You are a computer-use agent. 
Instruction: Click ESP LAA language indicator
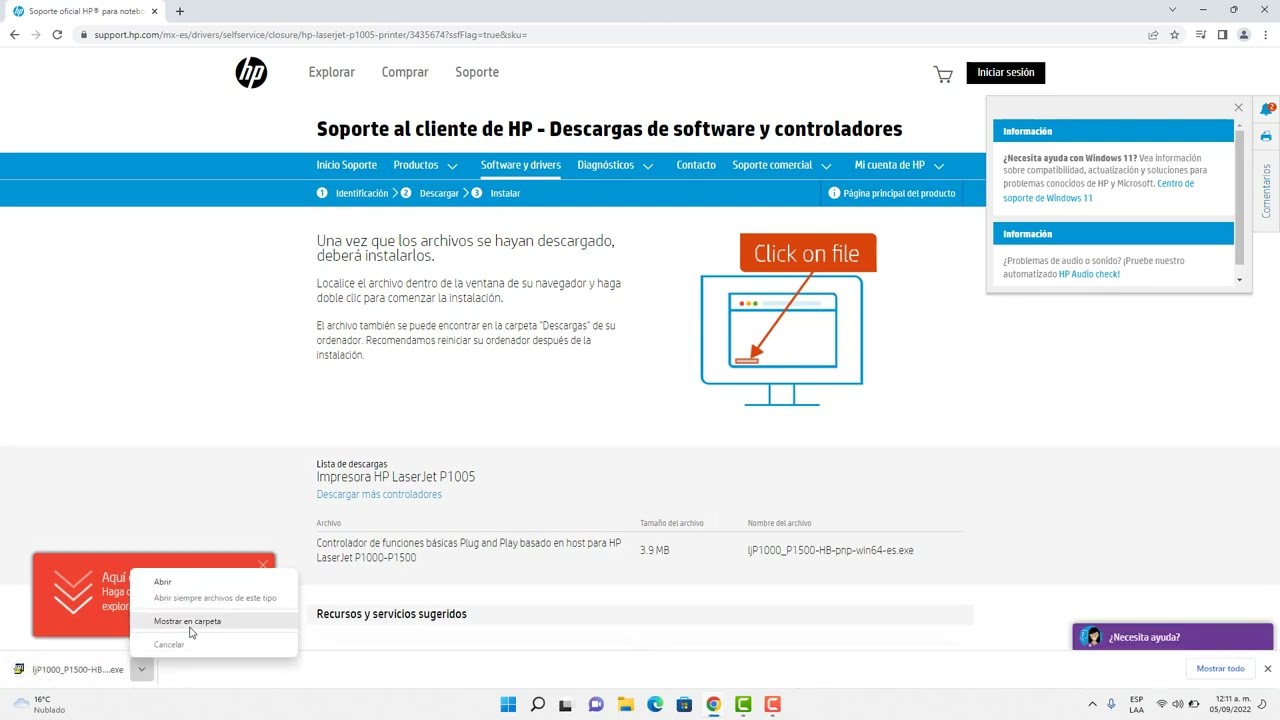click(x=1137, y=704)
